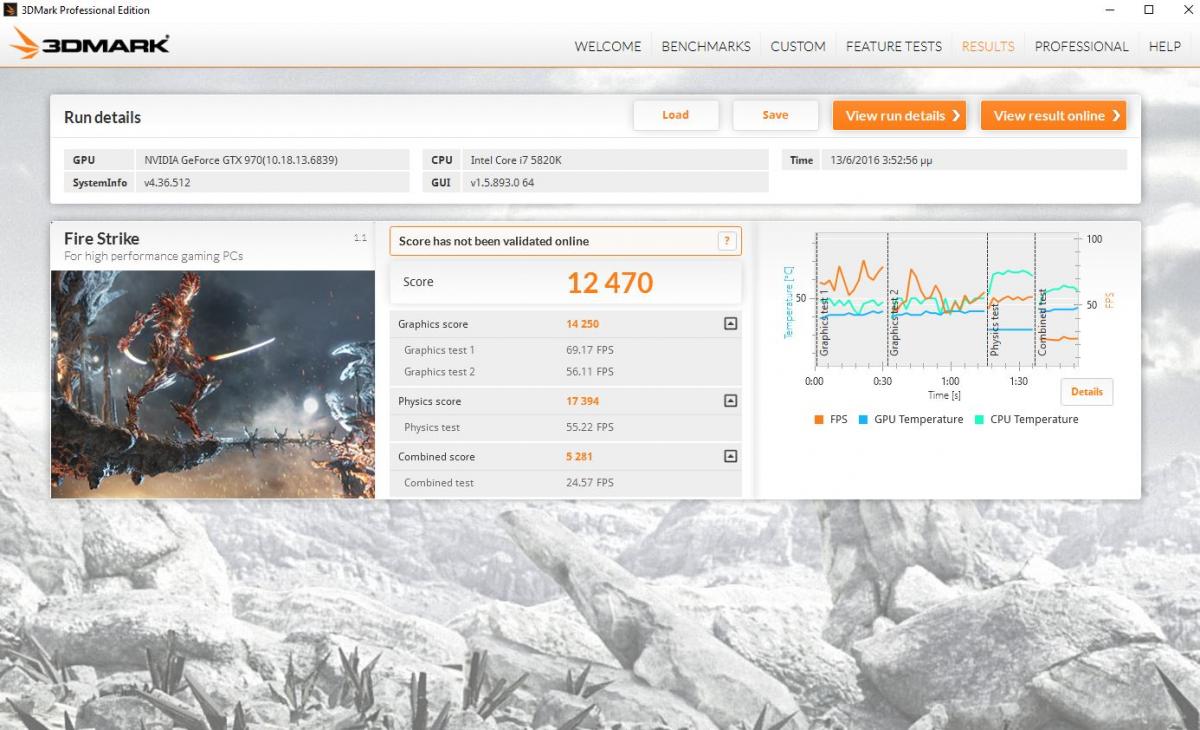Collapse the Physics score section

tap(730, 401)
